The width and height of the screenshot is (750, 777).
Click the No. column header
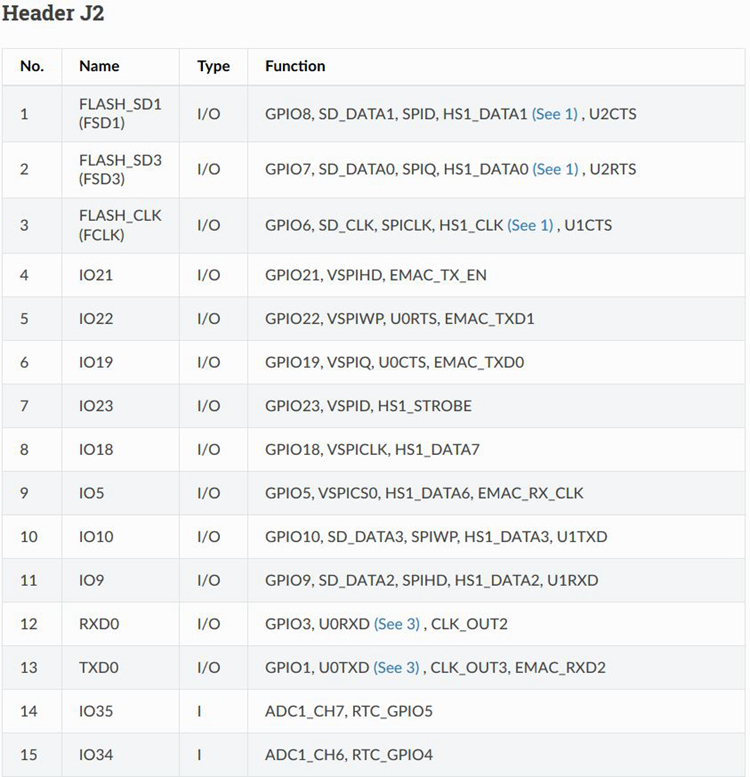coord(32,66)
